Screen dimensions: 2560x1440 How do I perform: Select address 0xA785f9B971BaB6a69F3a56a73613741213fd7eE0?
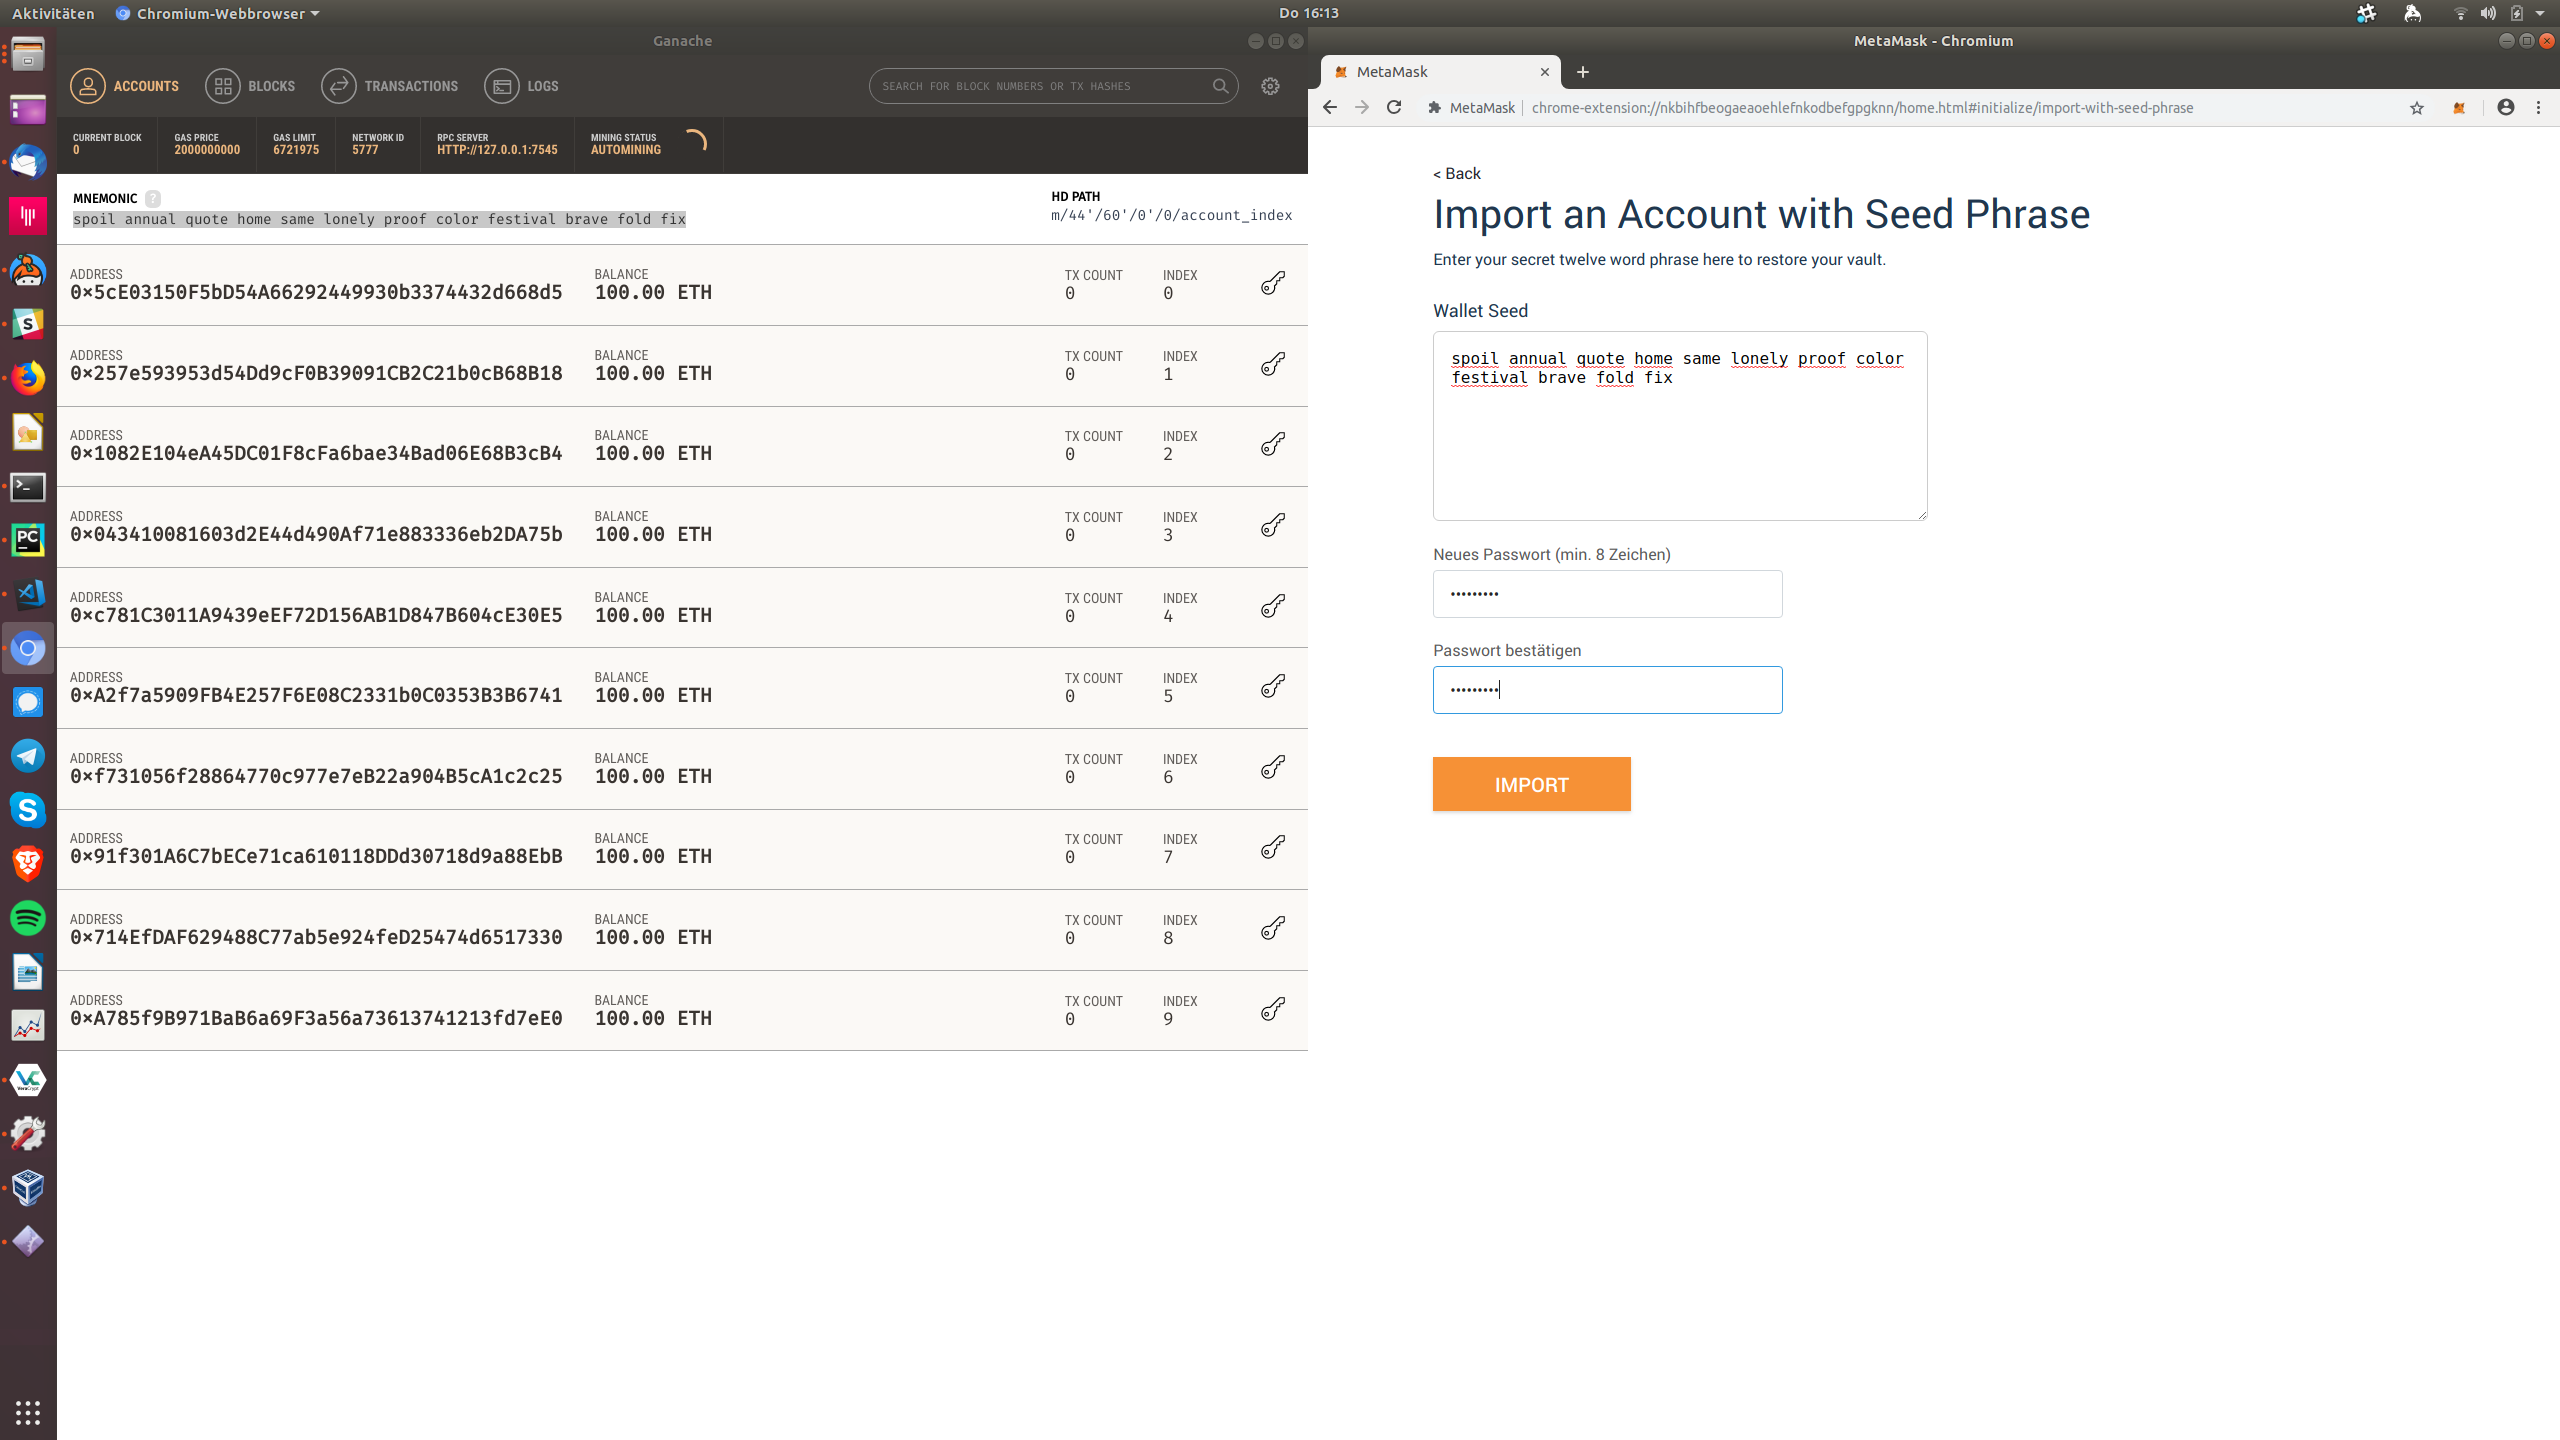click(316, 1019)
